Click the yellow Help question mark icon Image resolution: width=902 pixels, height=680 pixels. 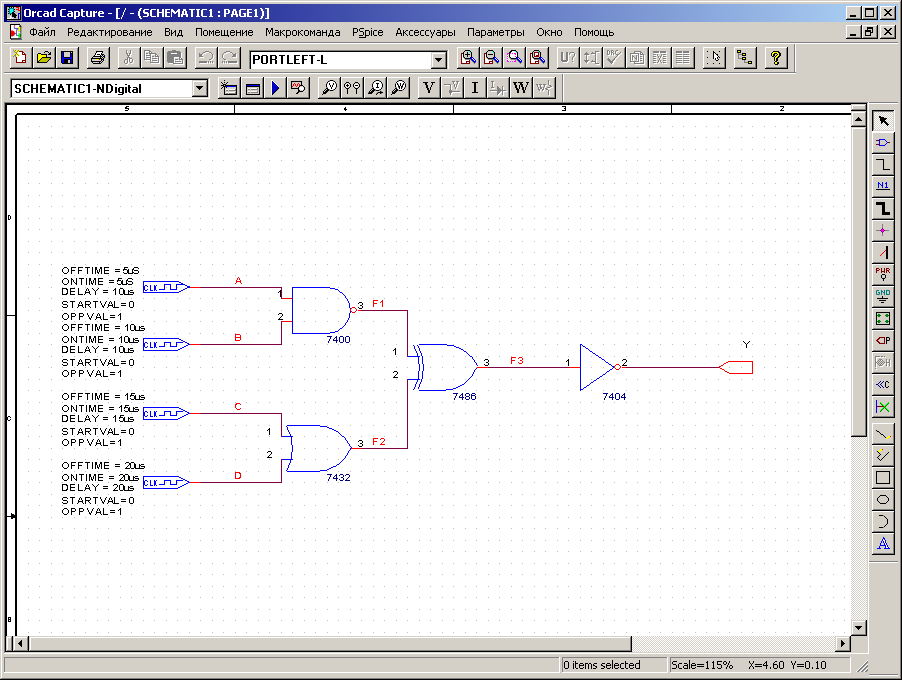(775, 58)
